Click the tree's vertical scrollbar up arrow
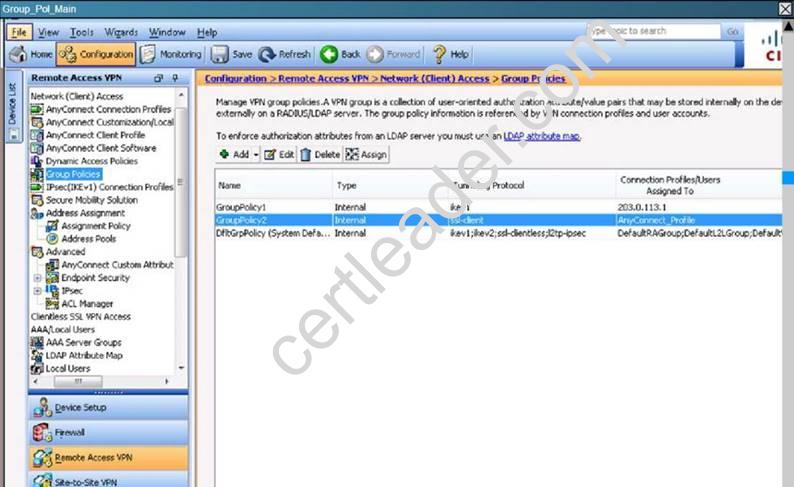Viewport: 794px width, 487px height. pos(181,95)
